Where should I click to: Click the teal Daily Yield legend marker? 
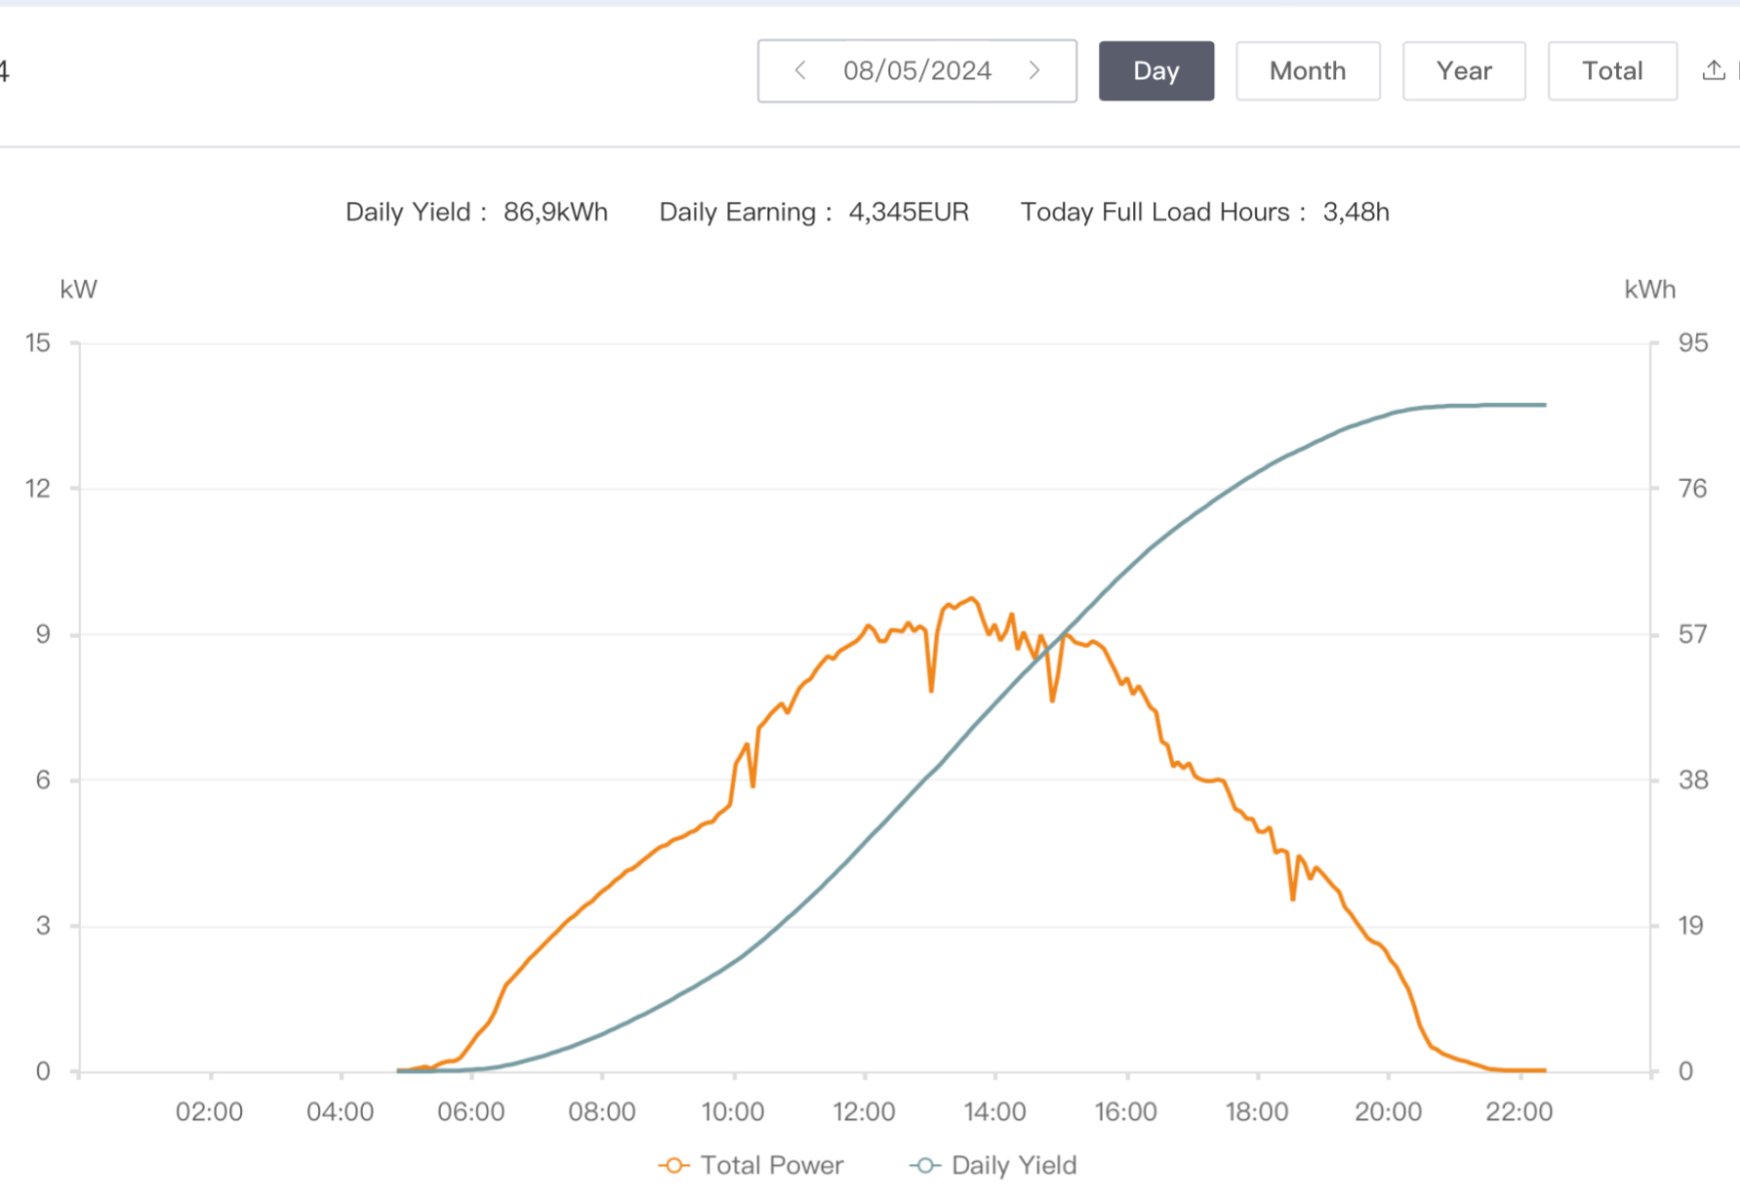pos(925,1165)
